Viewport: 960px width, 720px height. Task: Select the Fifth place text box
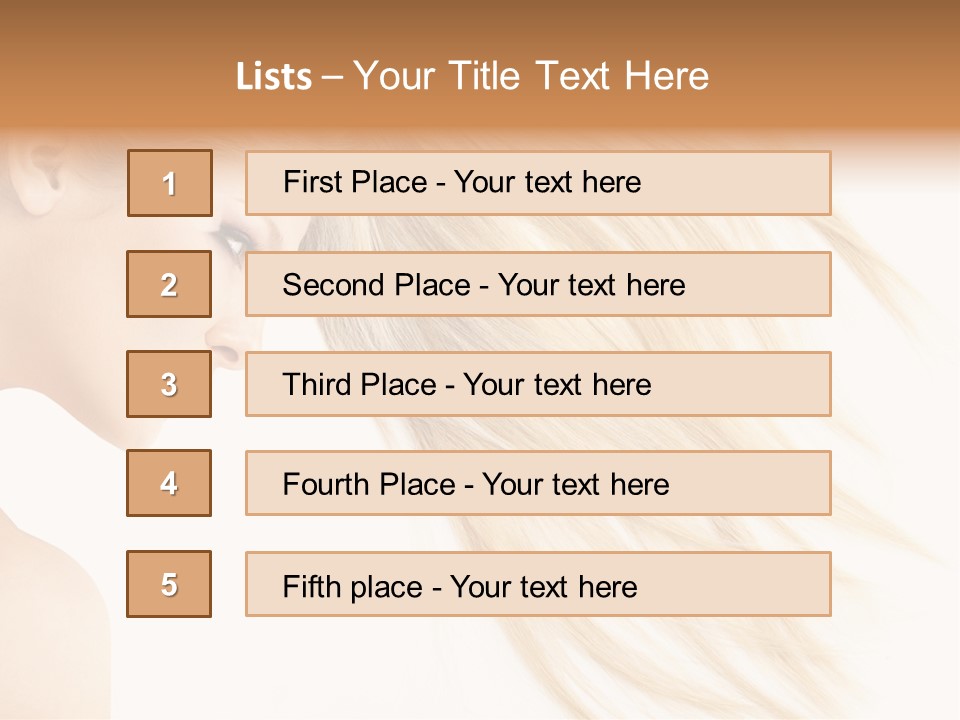point(538,584)
